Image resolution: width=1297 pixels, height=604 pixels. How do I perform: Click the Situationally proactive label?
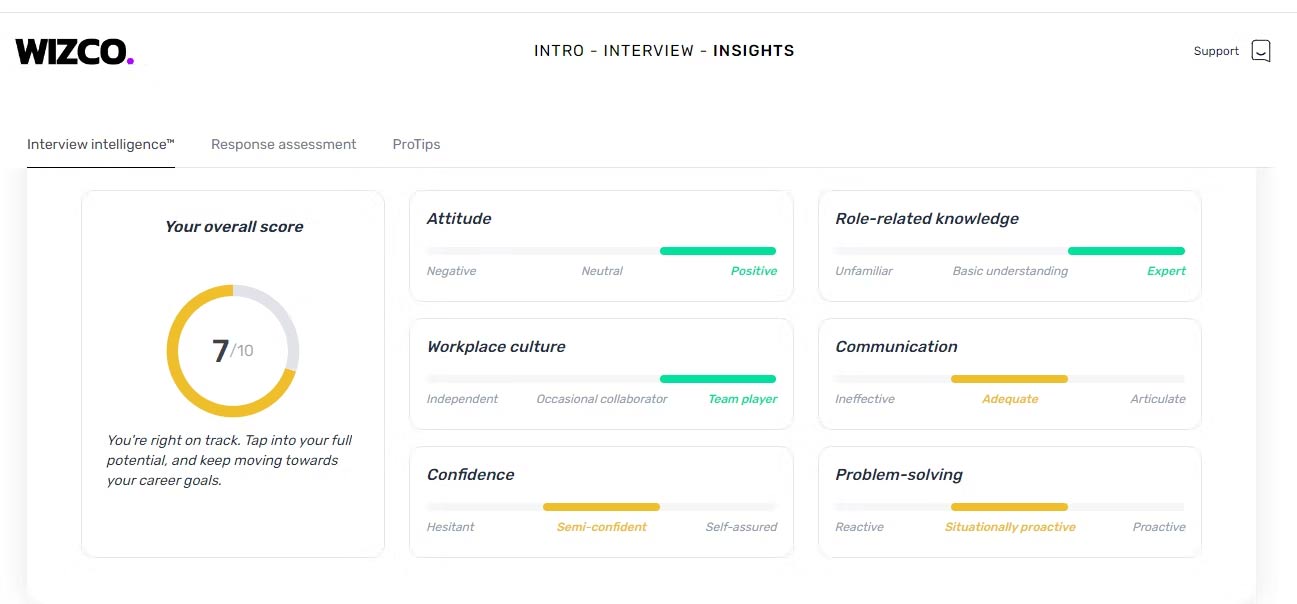tap(1010, 527)
